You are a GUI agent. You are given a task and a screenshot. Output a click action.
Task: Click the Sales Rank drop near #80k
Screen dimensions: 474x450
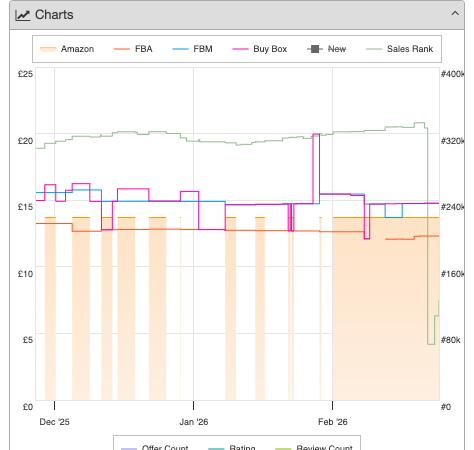[x=431, y=344]
